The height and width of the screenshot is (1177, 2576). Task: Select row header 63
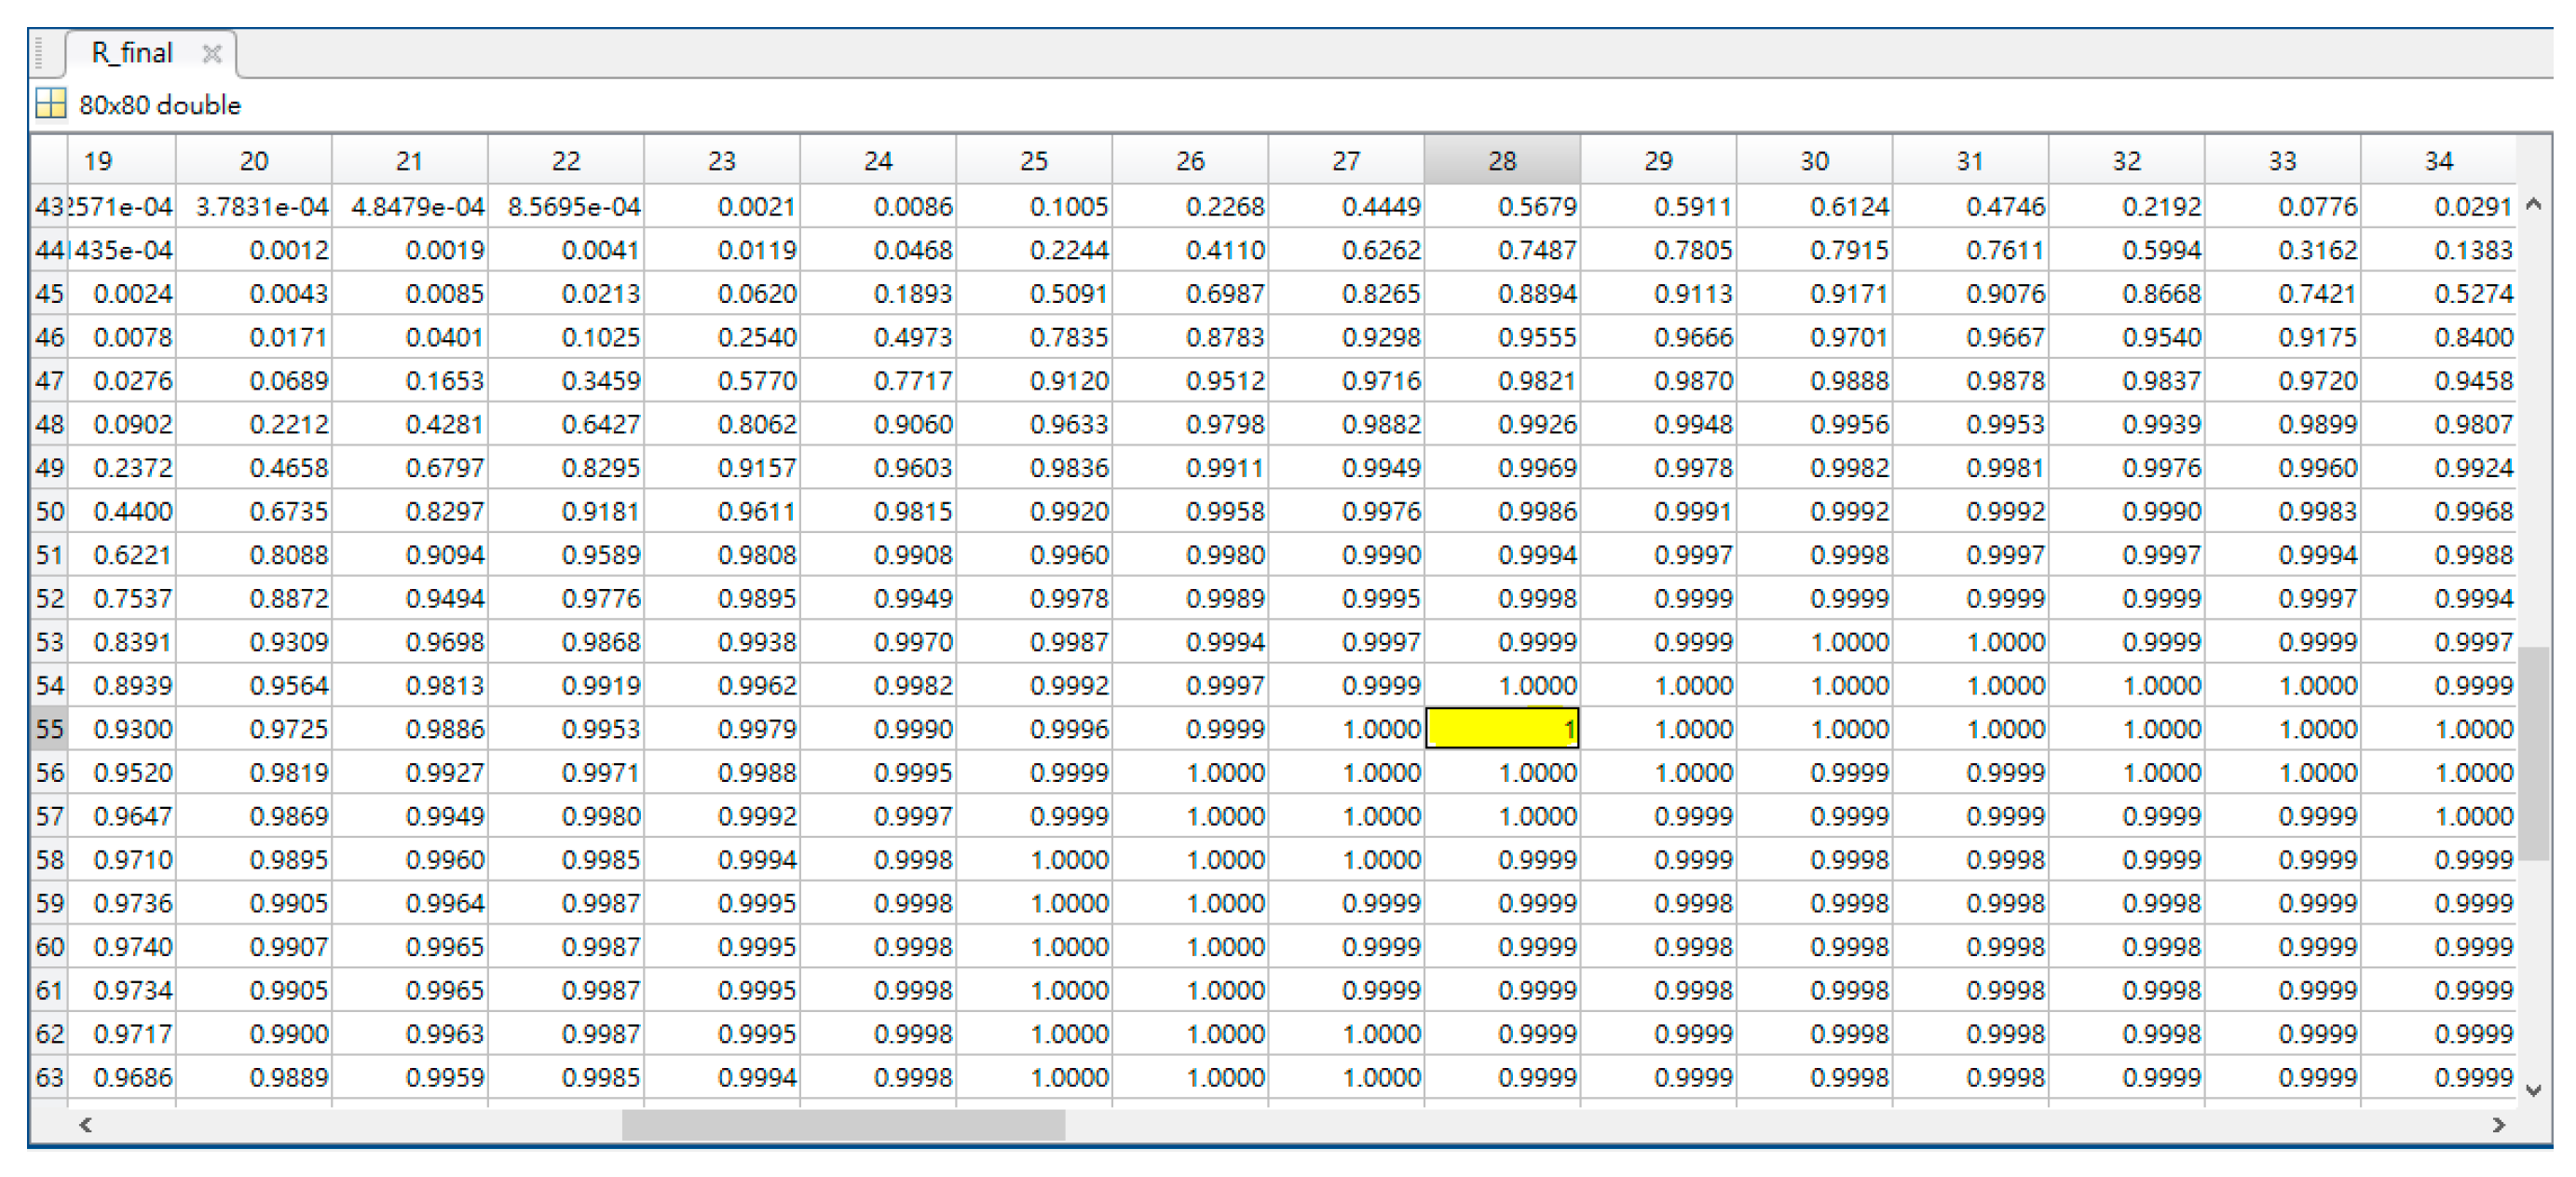(49, 1077)
